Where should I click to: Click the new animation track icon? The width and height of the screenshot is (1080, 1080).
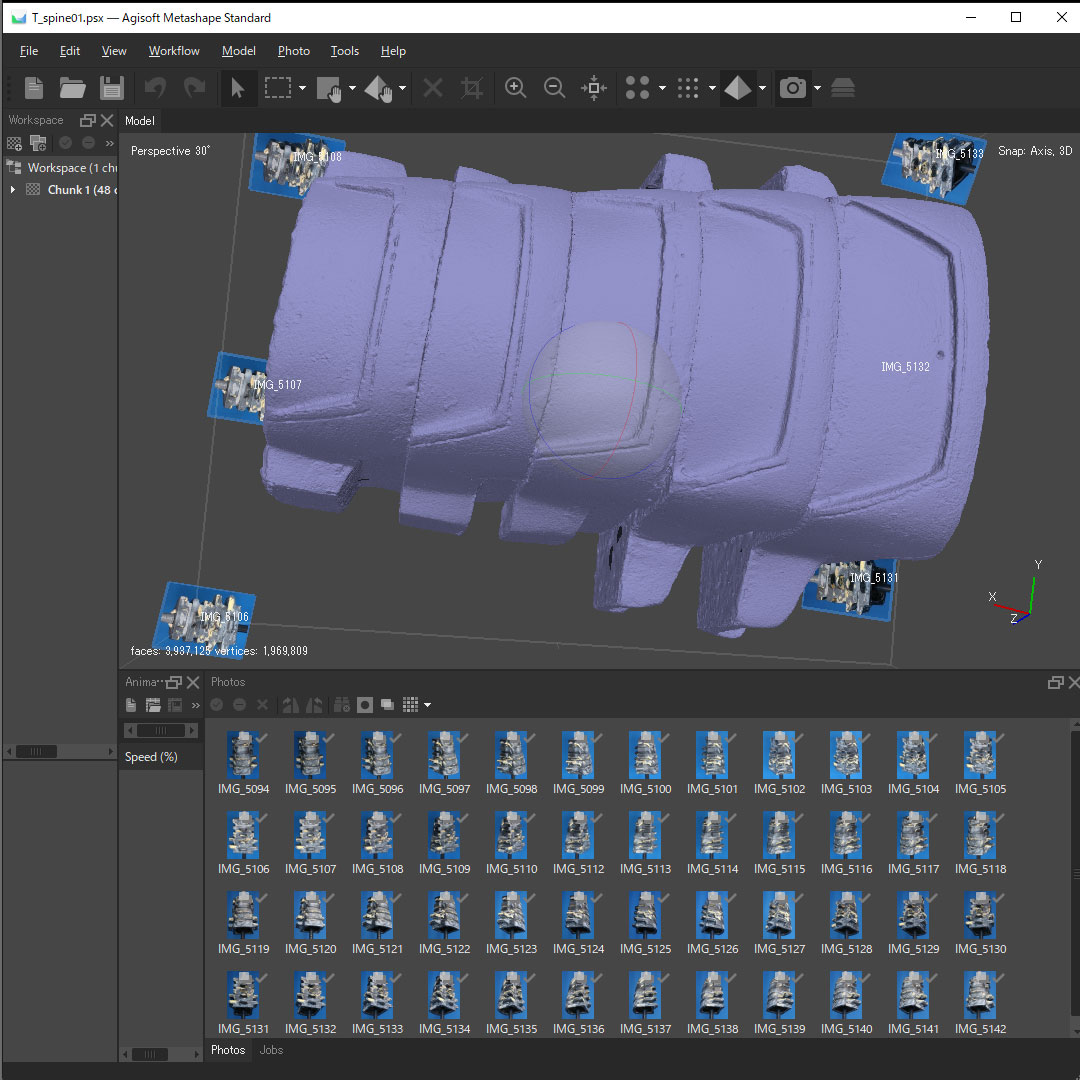(x=131, y=705)
